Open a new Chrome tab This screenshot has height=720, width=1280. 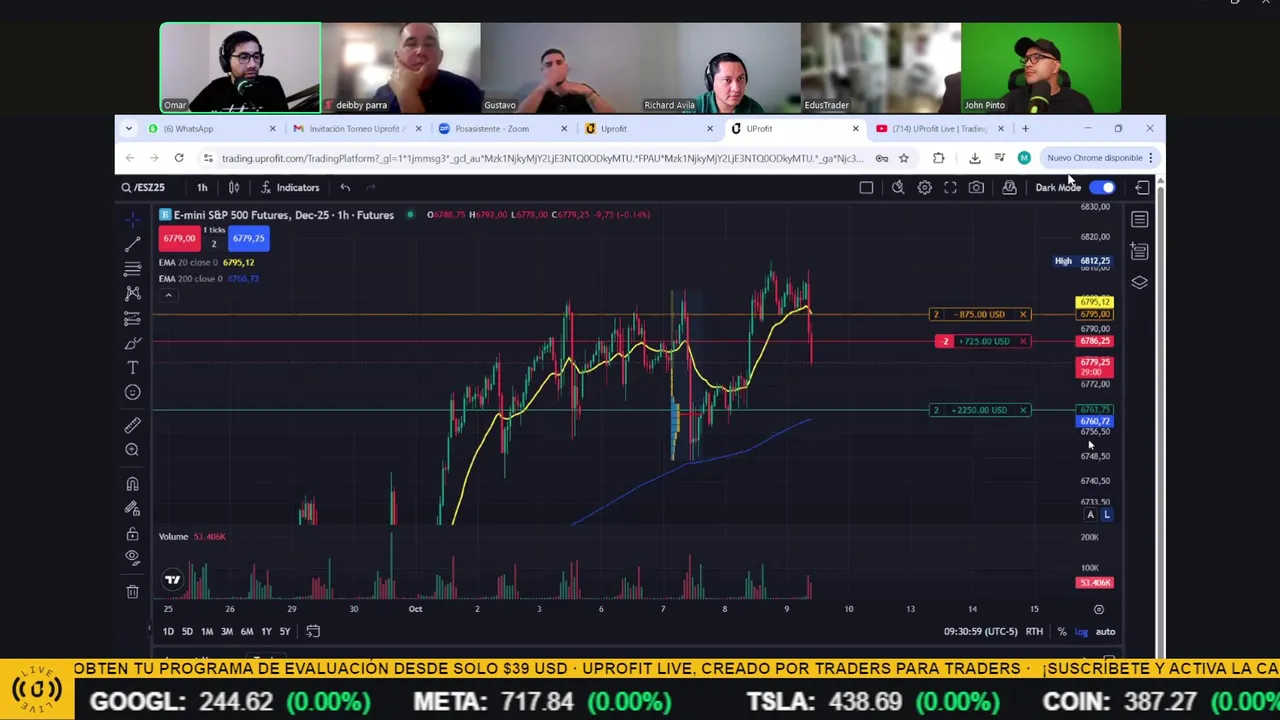(1025, 128)
